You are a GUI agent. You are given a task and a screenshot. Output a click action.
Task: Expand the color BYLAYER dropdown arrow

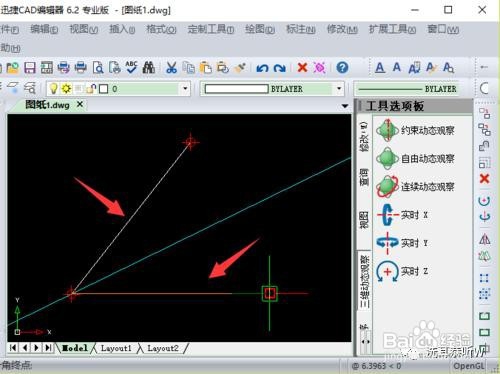(339, 89)
